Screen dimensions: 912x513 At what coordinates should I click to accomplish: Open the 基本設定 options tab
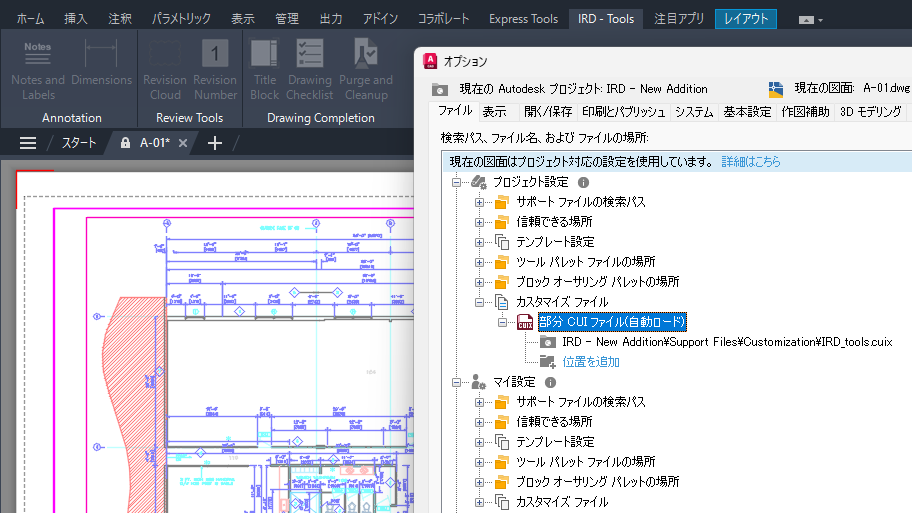tap(747, 112)
